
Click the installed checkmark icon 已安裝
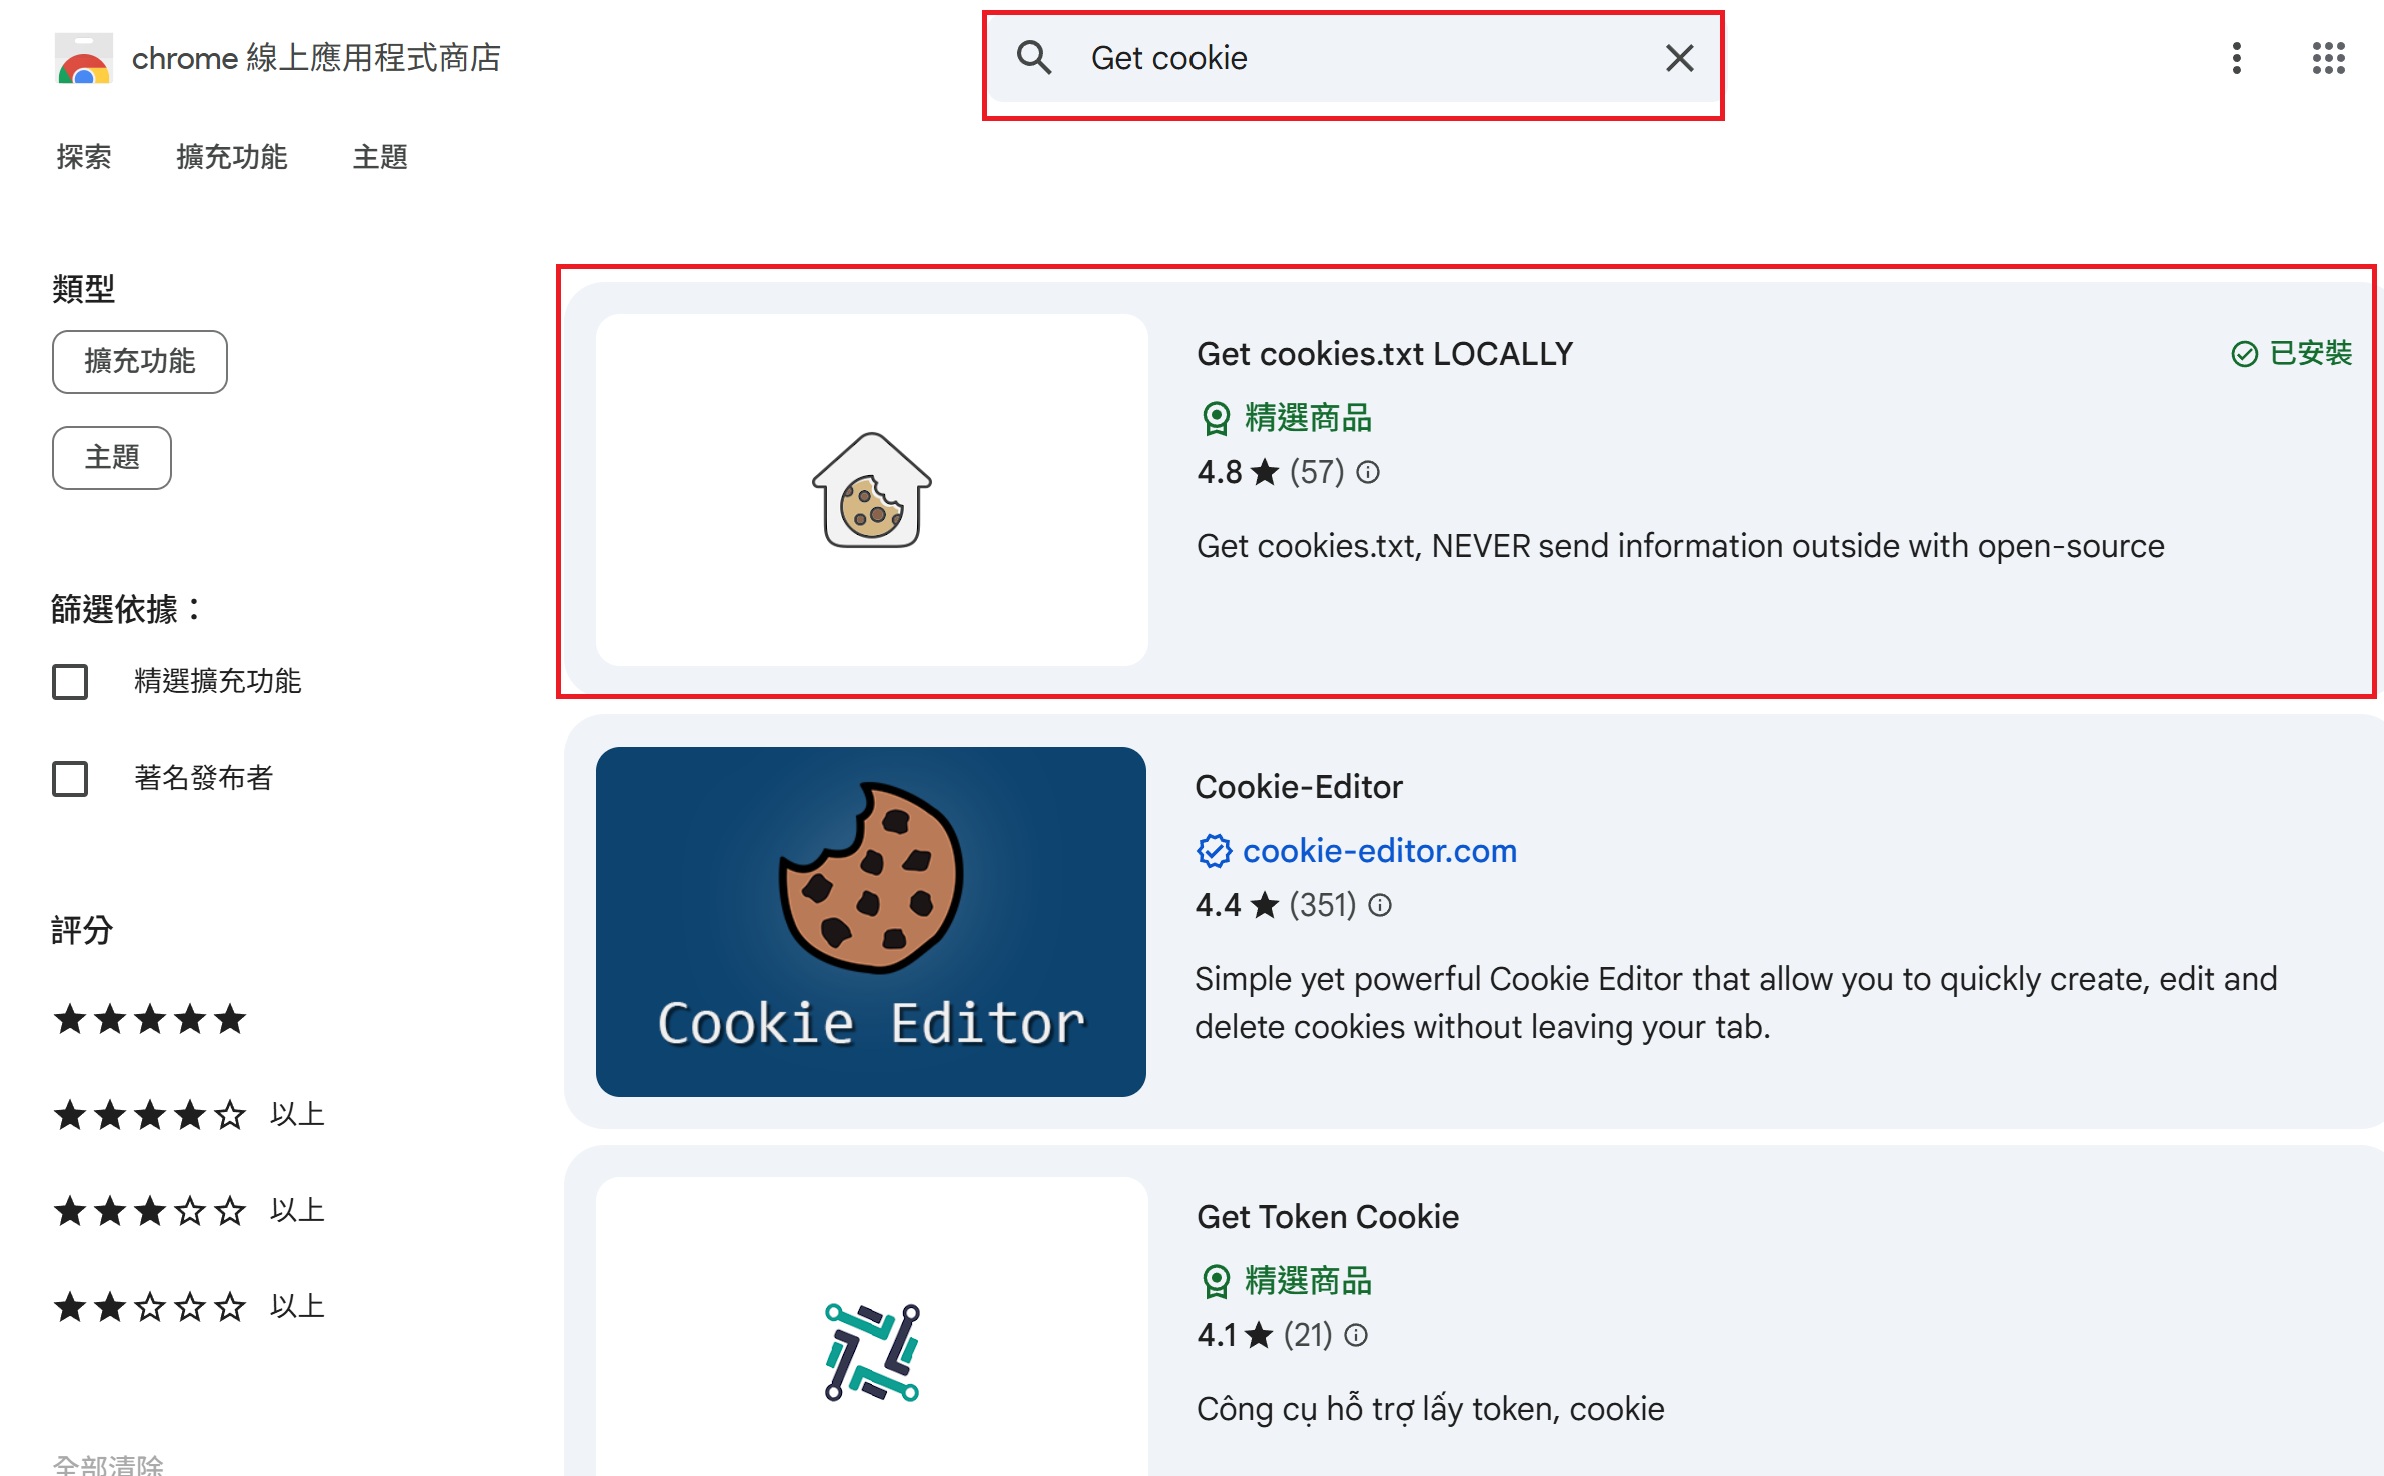[2244, 354]
